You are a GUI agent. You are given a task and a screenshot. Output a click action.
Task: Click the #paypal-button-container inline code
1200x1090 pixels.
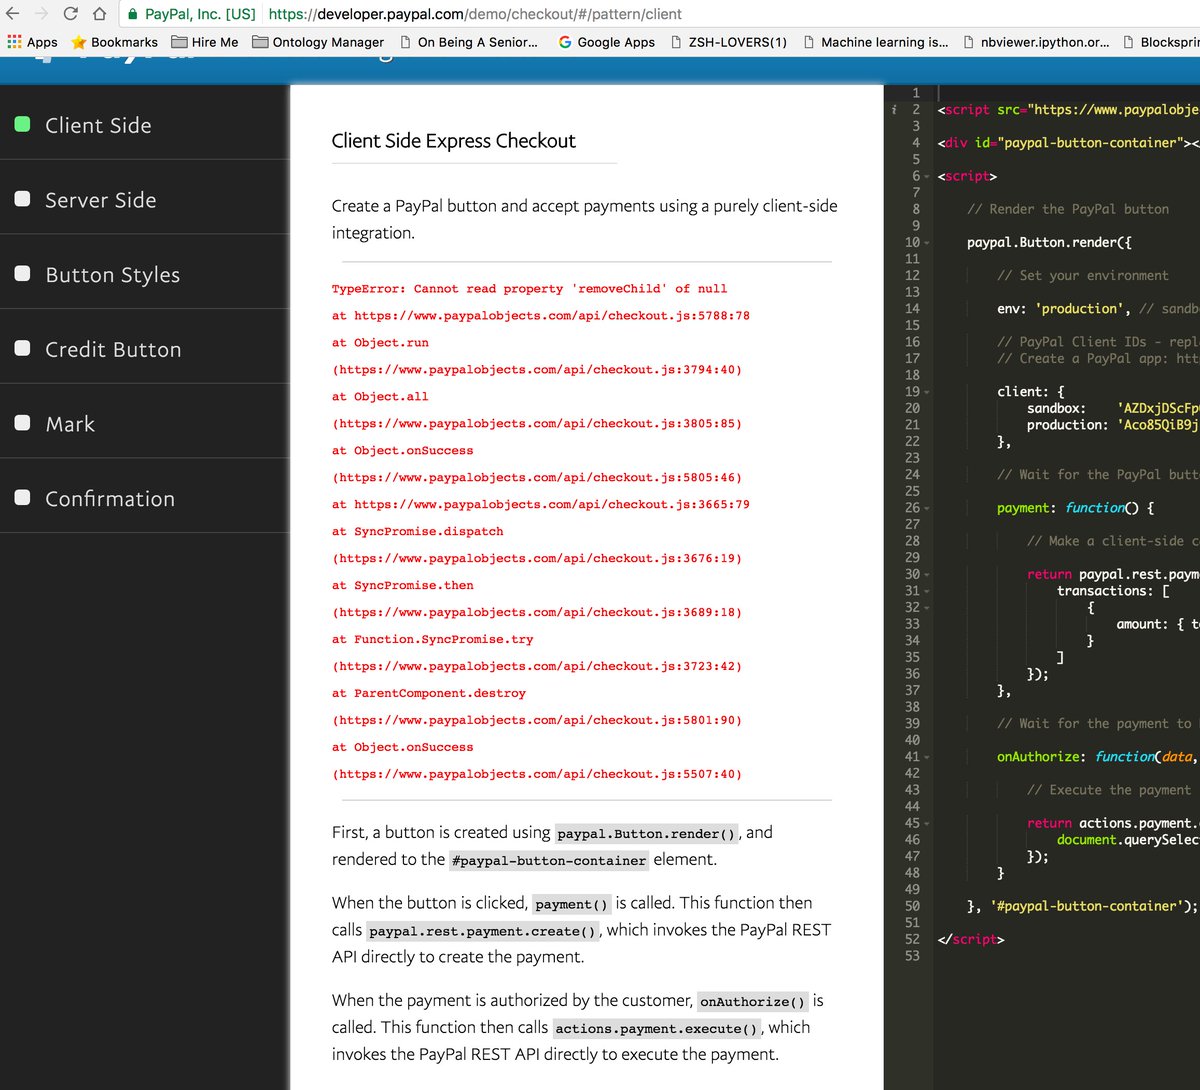click(548, 861)
